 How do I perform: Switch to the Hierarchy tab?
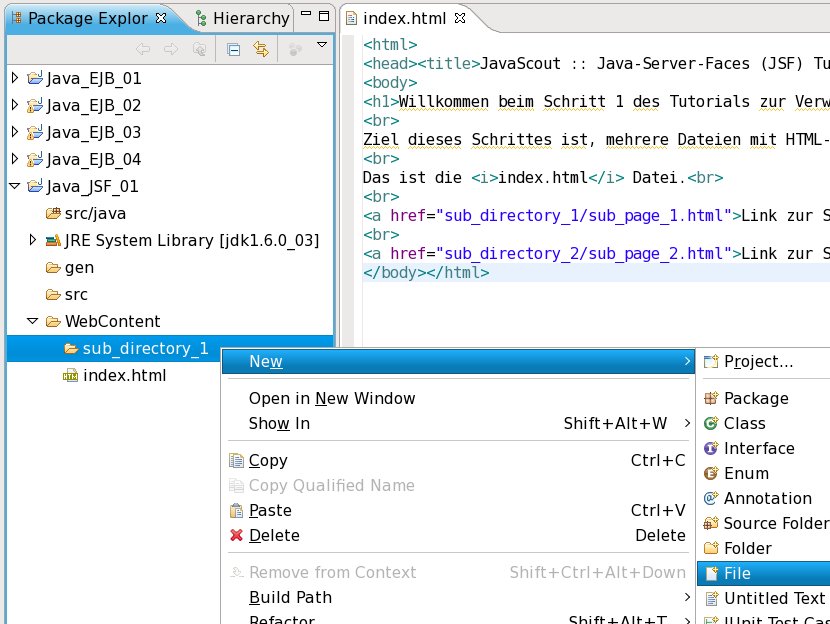(x=243, y=18)
